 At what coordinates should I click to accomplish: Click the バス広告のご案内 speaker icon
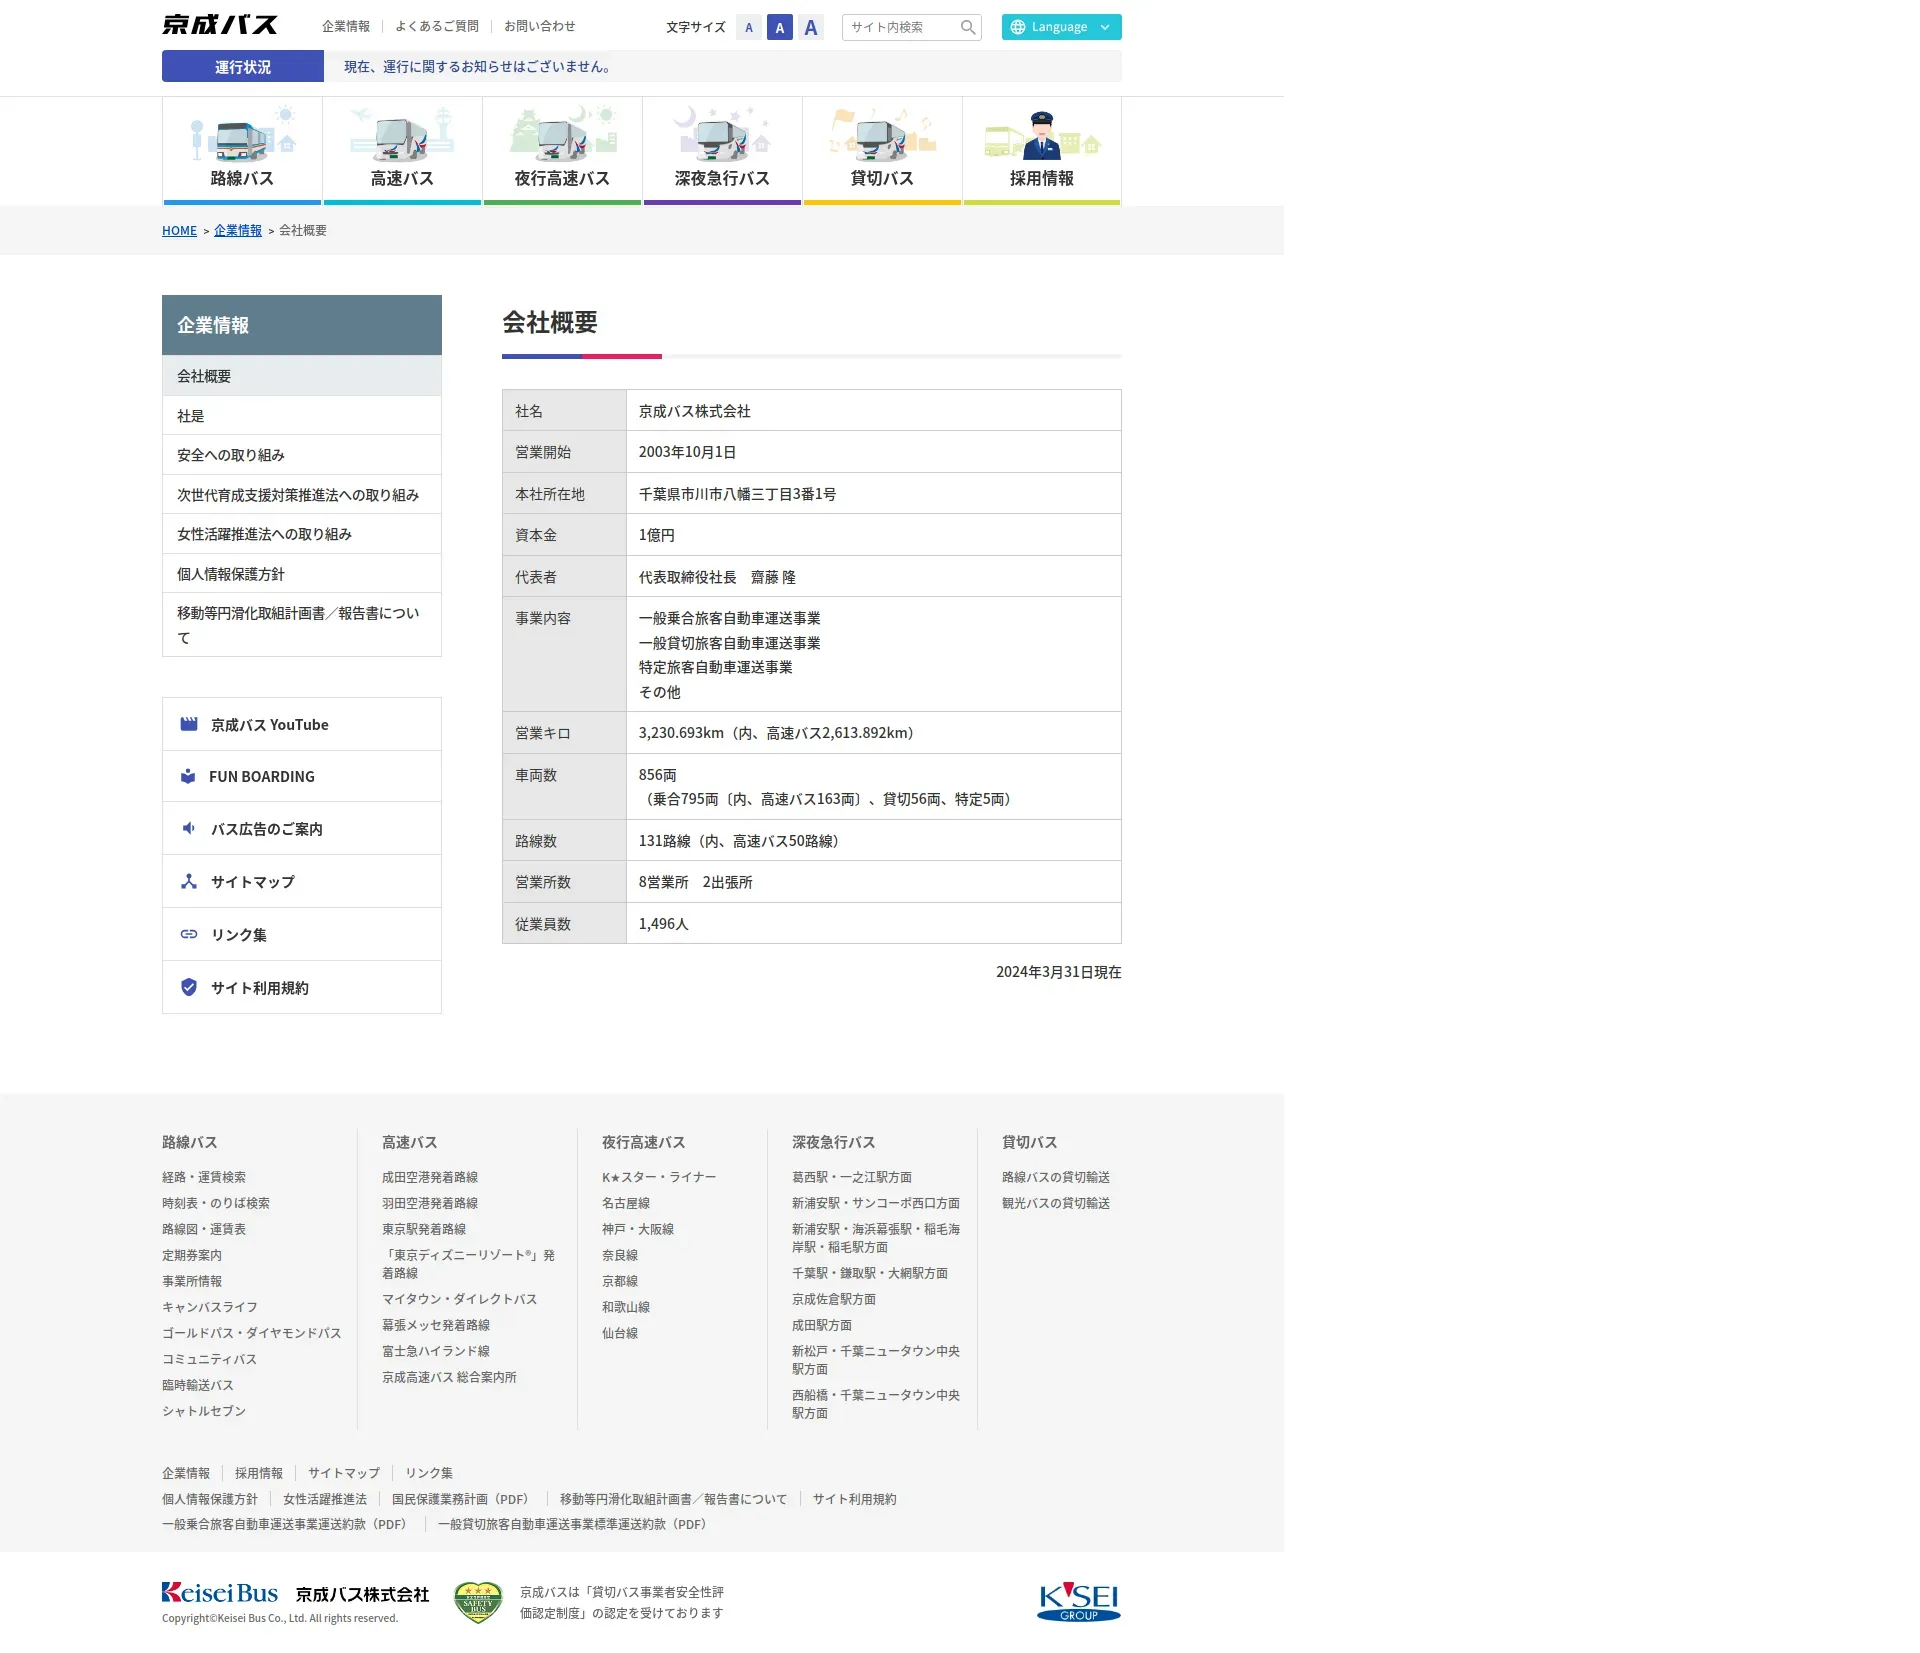click(x=189, y=828)
